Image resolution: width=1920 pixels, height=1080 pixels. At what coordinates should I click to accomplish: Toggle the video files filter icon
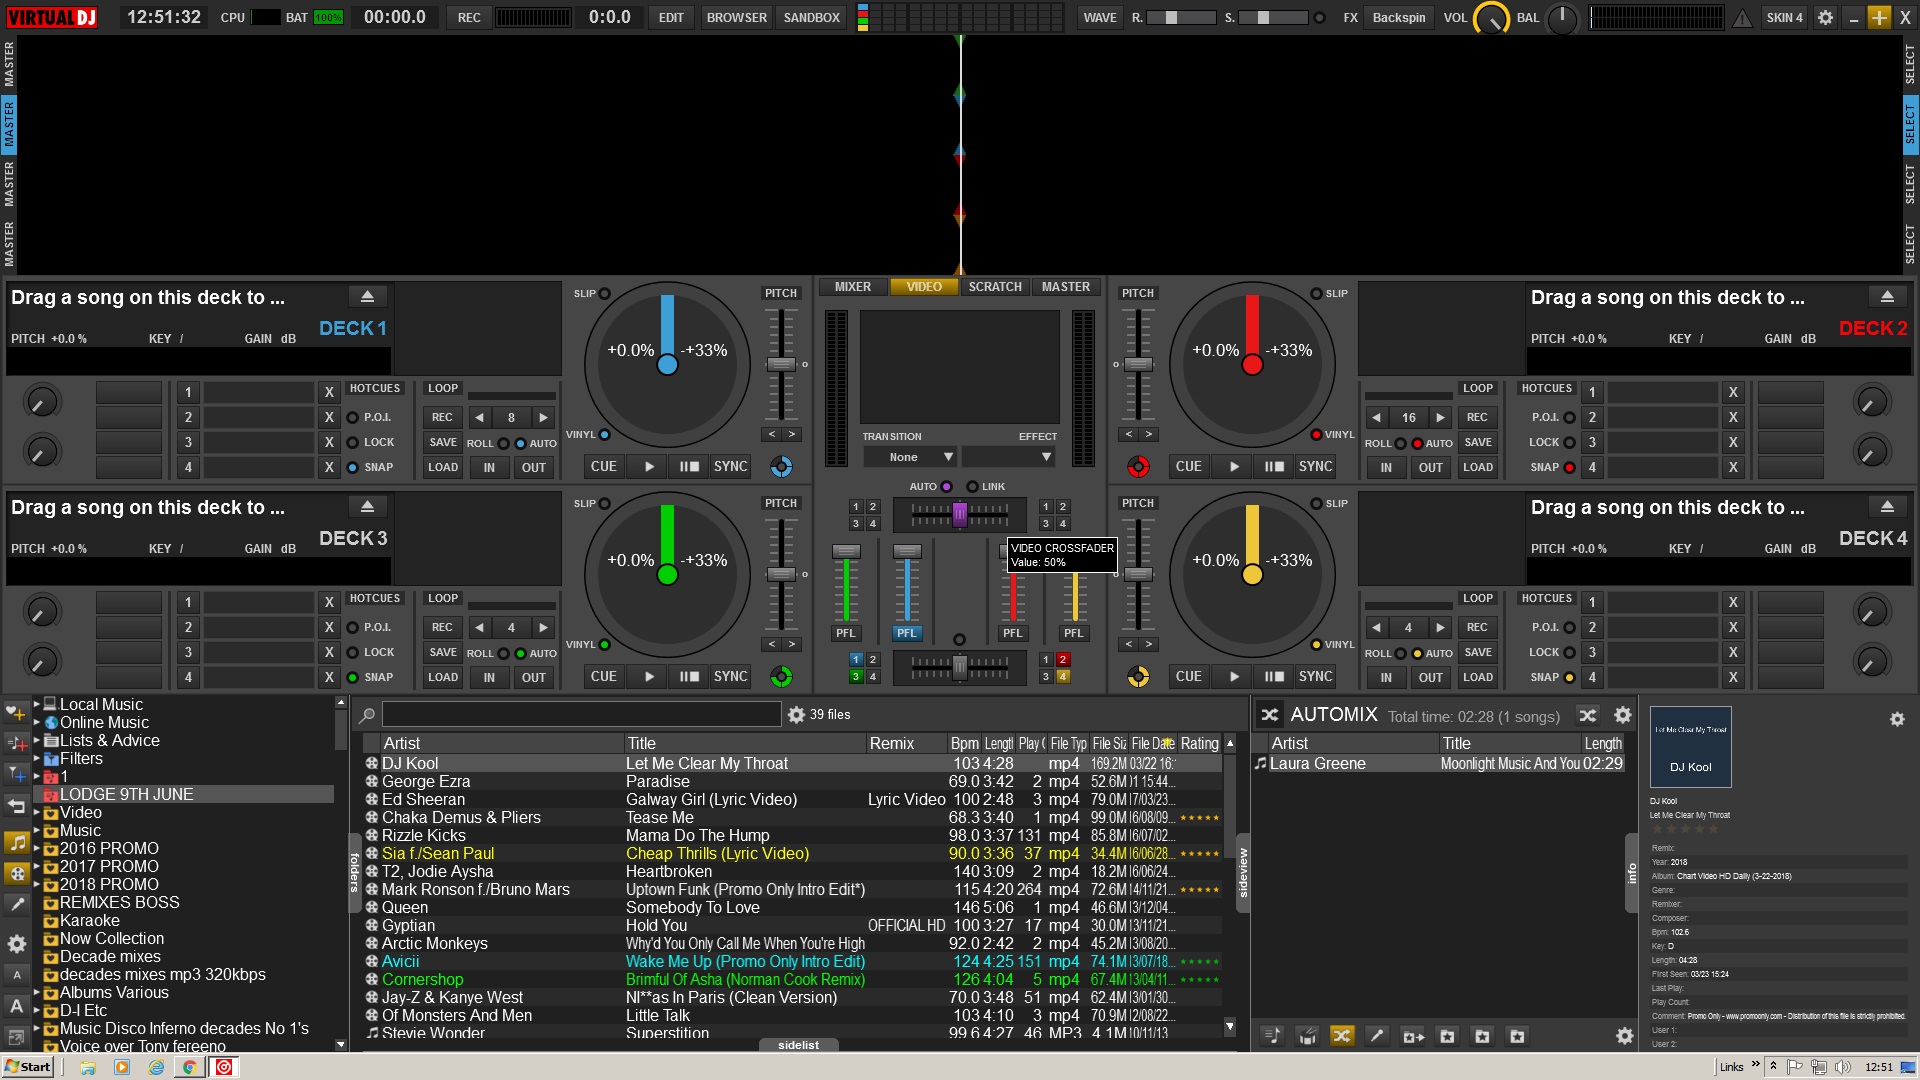[x=16, y=873]
